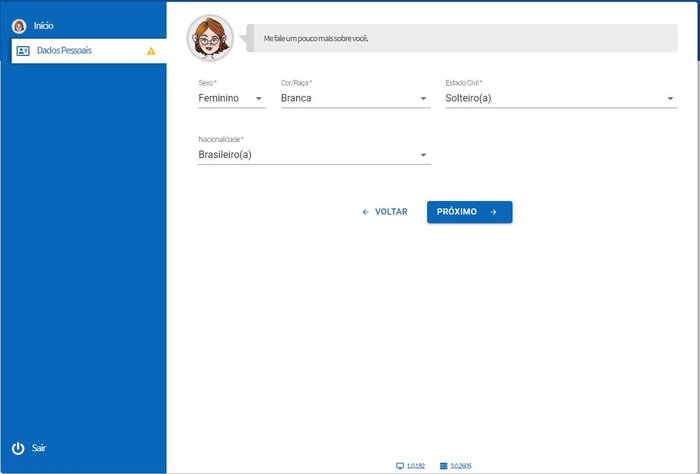
Task: Open the Nacionalidade dropdown showing Brasileiro(a)
Action: pyautogui.click(x=314, y=155)
